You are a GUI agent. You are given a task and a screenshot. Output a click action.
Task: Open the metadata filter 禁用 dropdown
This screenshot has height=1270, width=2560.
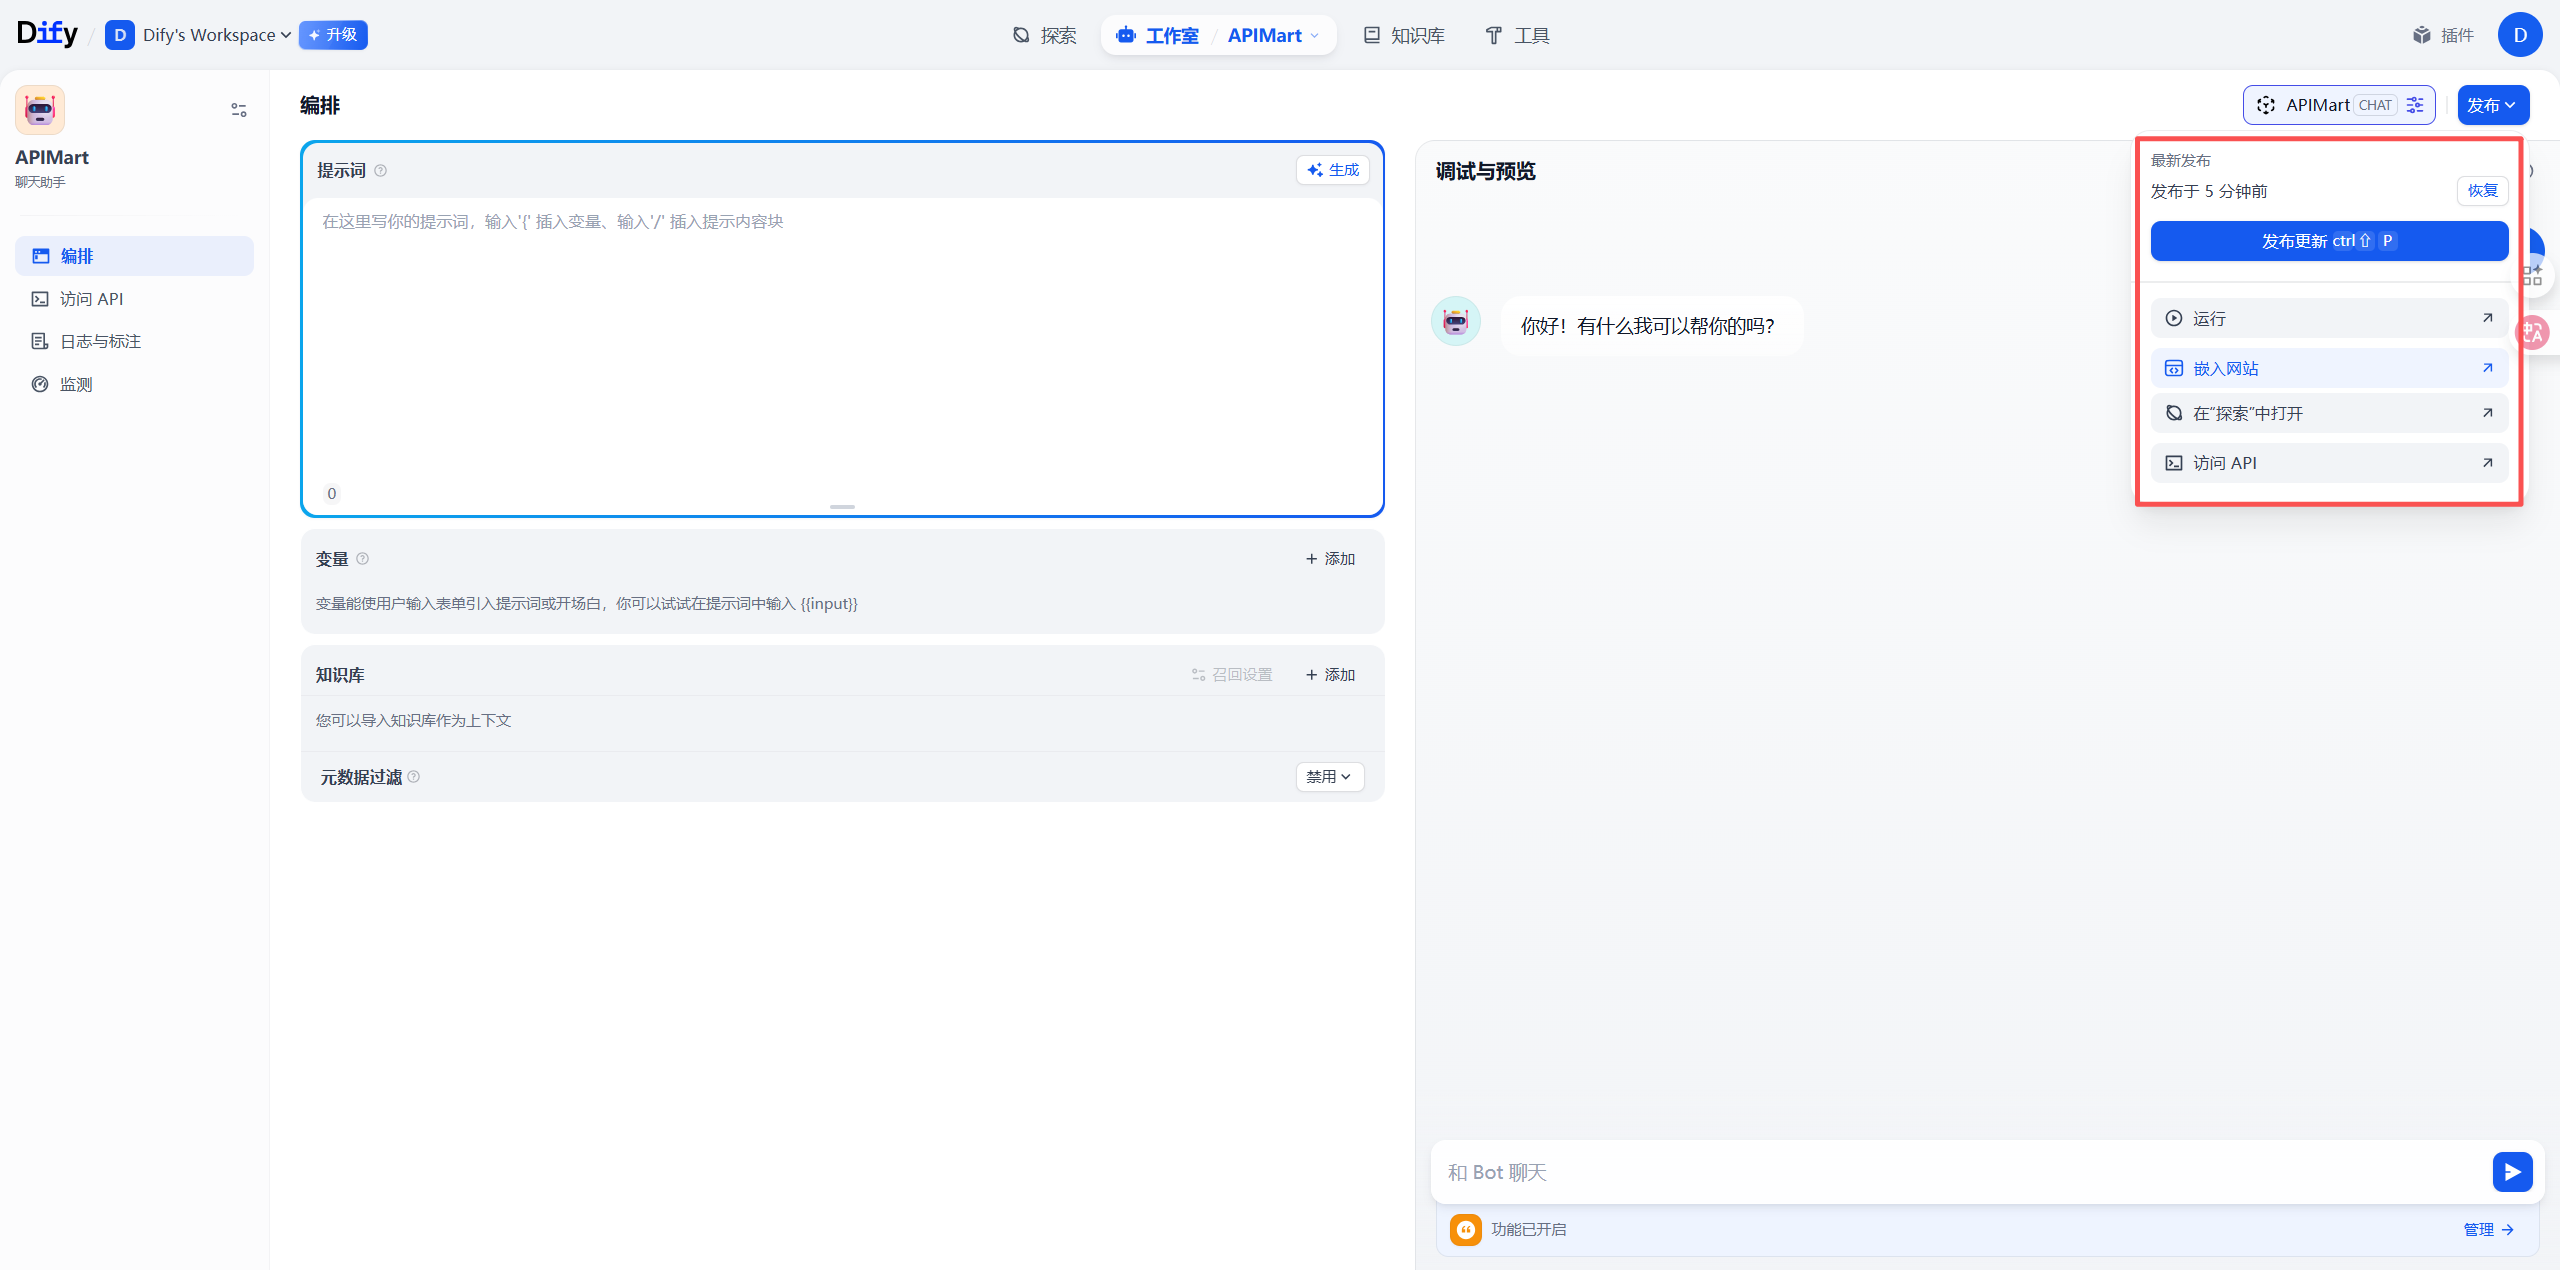pyautogui.click(x=1329, y=777)
